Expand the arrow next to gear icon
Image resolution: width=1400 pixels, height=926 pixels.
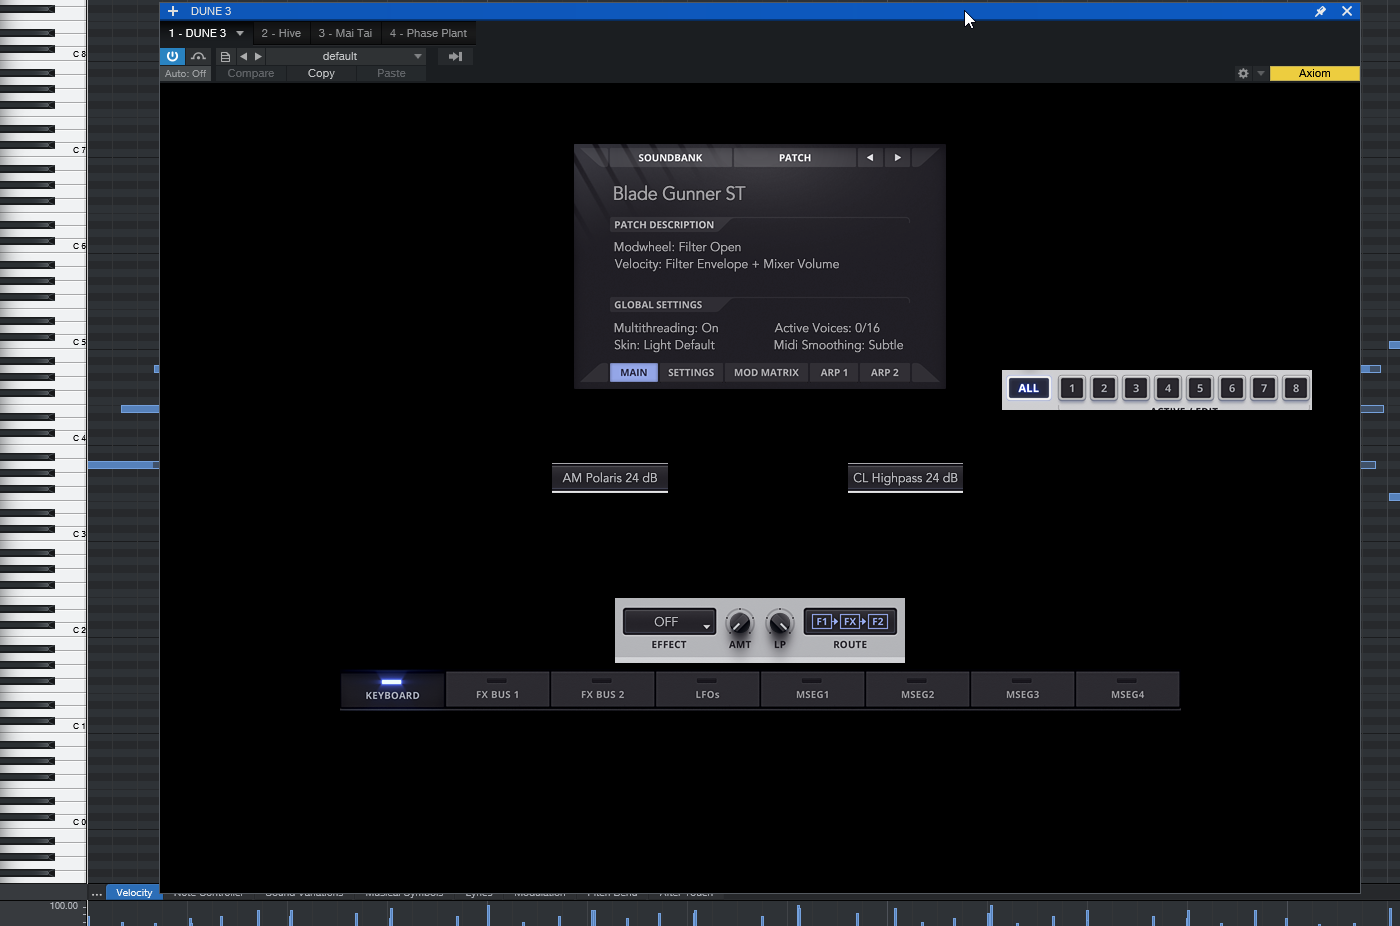[1261, 74]
